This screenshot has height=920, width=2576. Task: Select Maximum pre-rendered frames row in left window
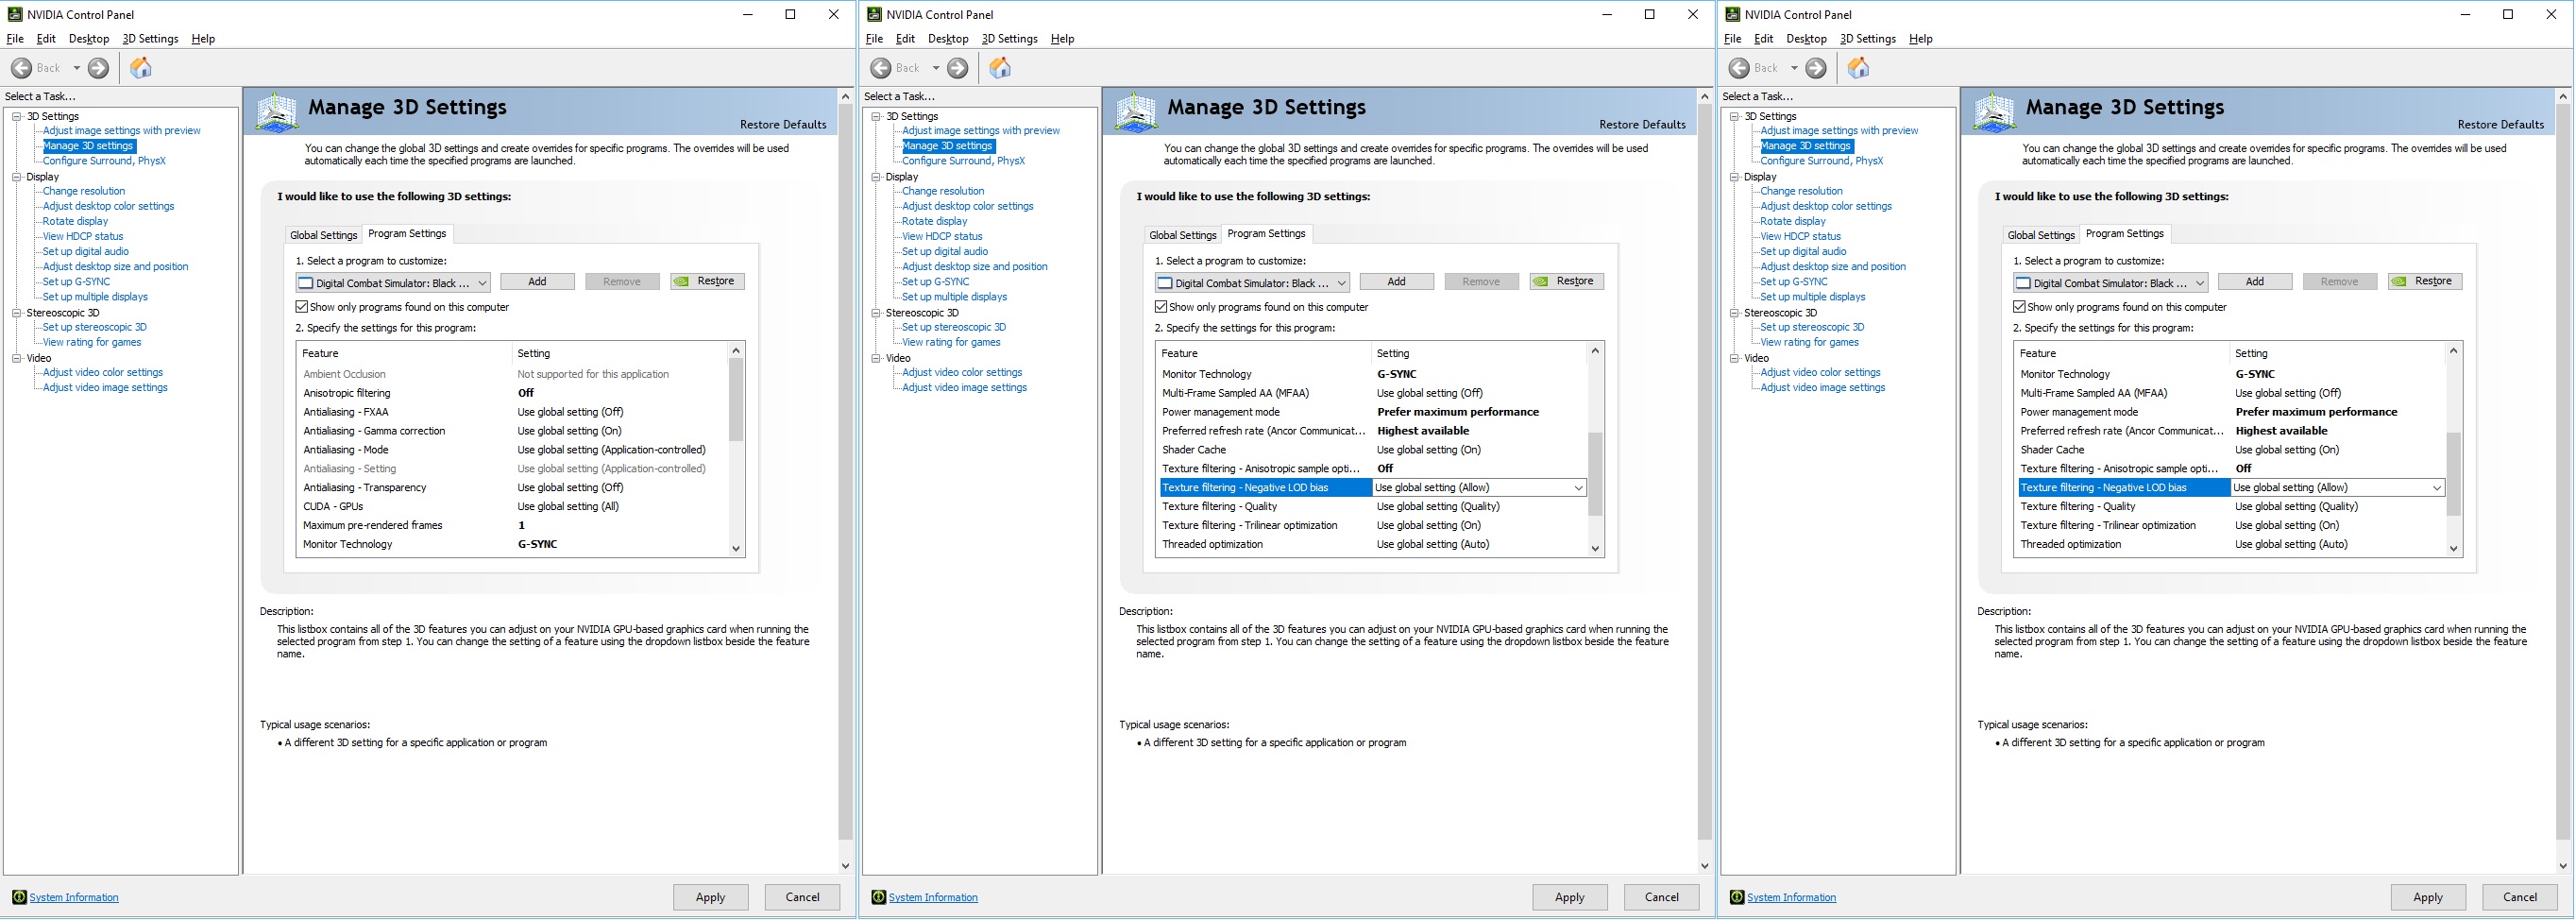point(512,525)
